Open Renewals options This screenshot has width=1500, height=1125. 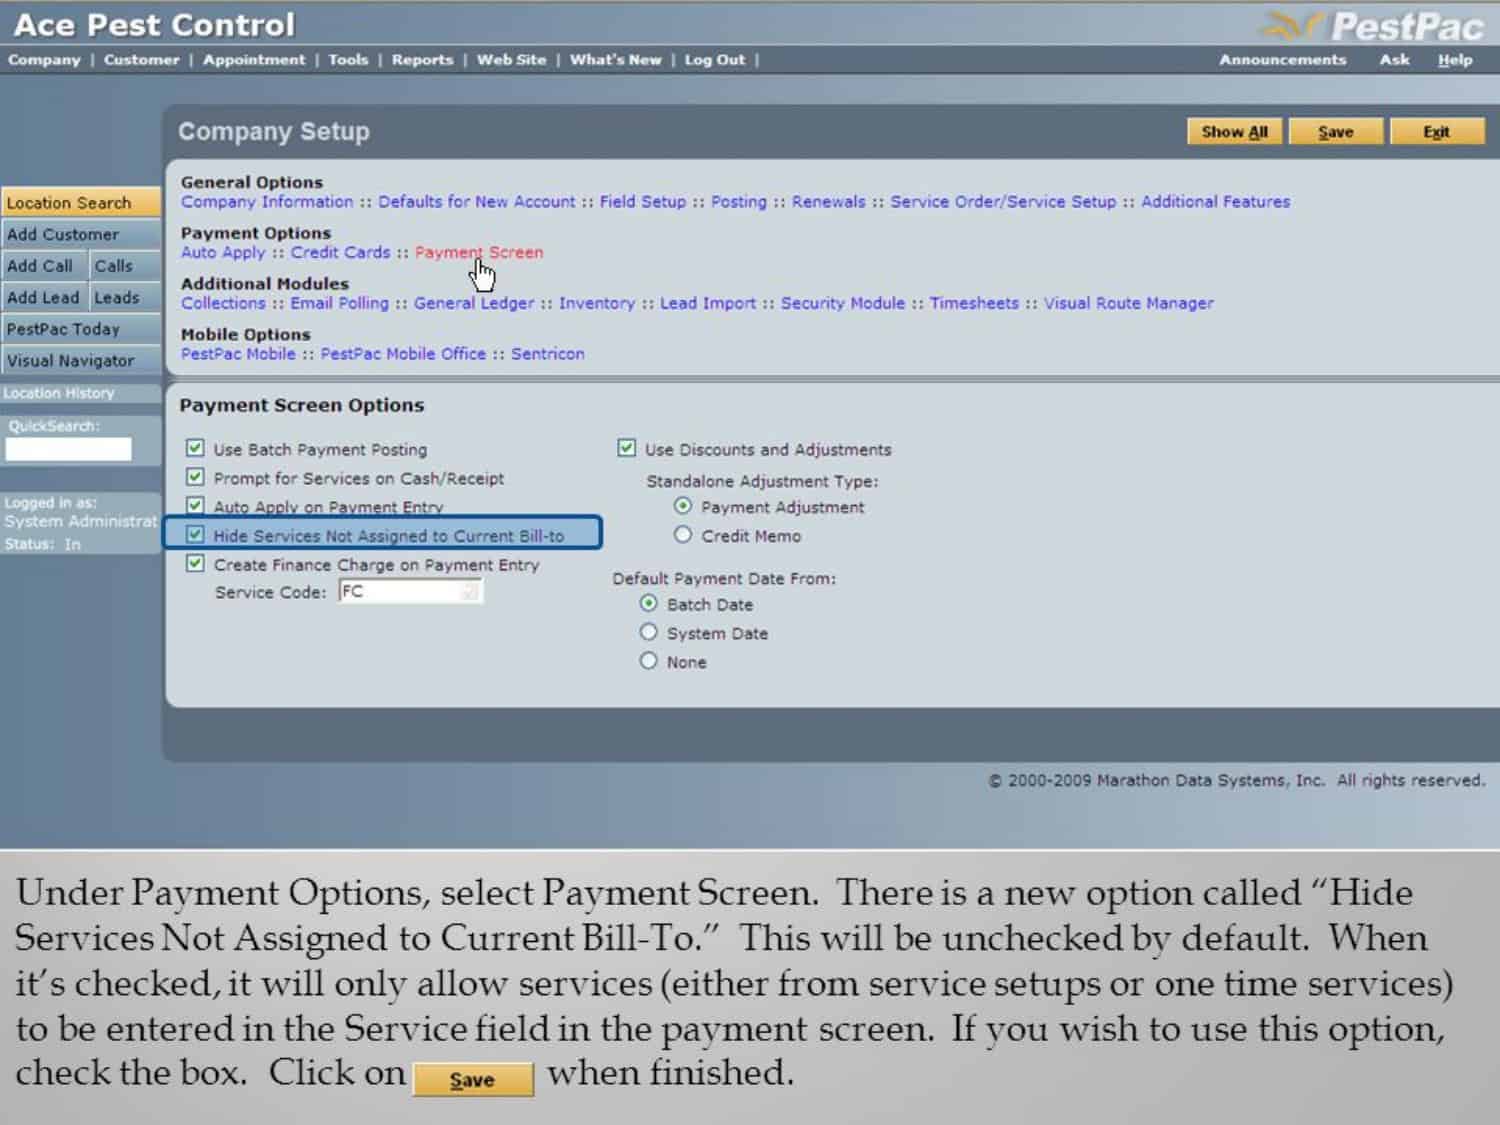828,202
